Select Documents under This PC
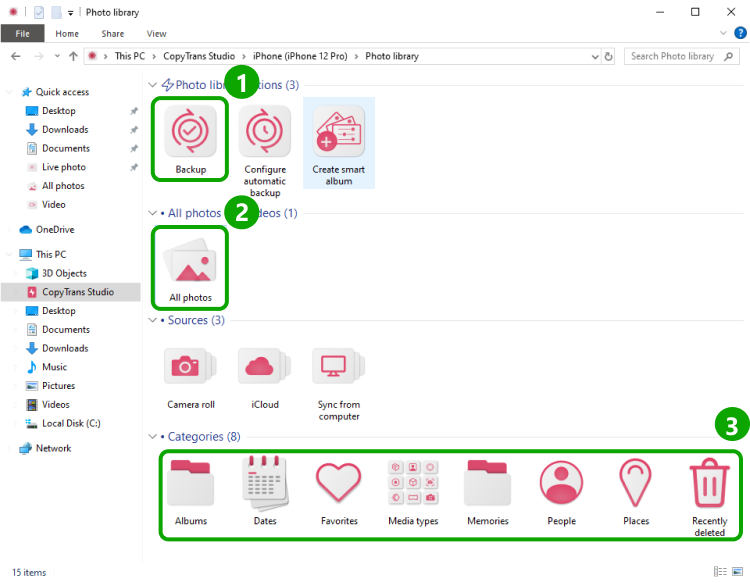The image size is (750, 583). click(66, 330)
